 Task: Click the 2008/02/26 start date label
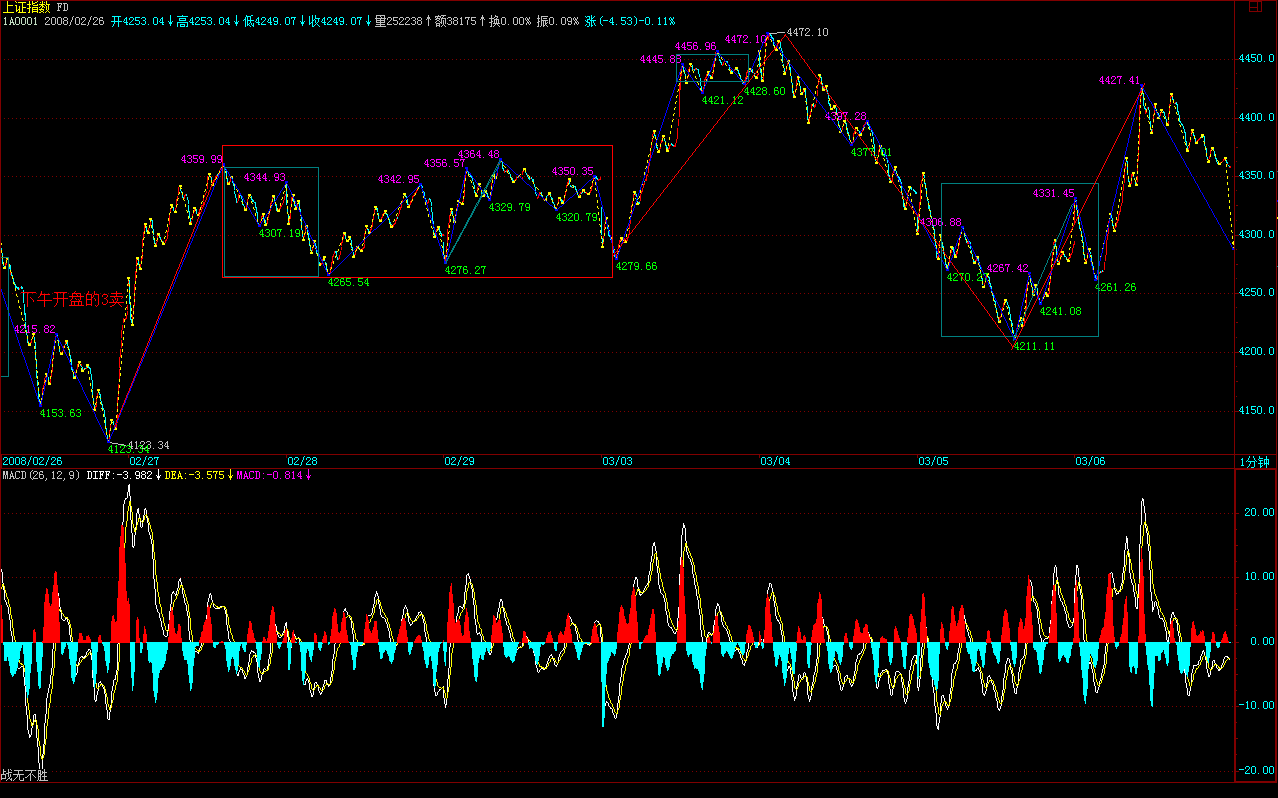(32, 461)
